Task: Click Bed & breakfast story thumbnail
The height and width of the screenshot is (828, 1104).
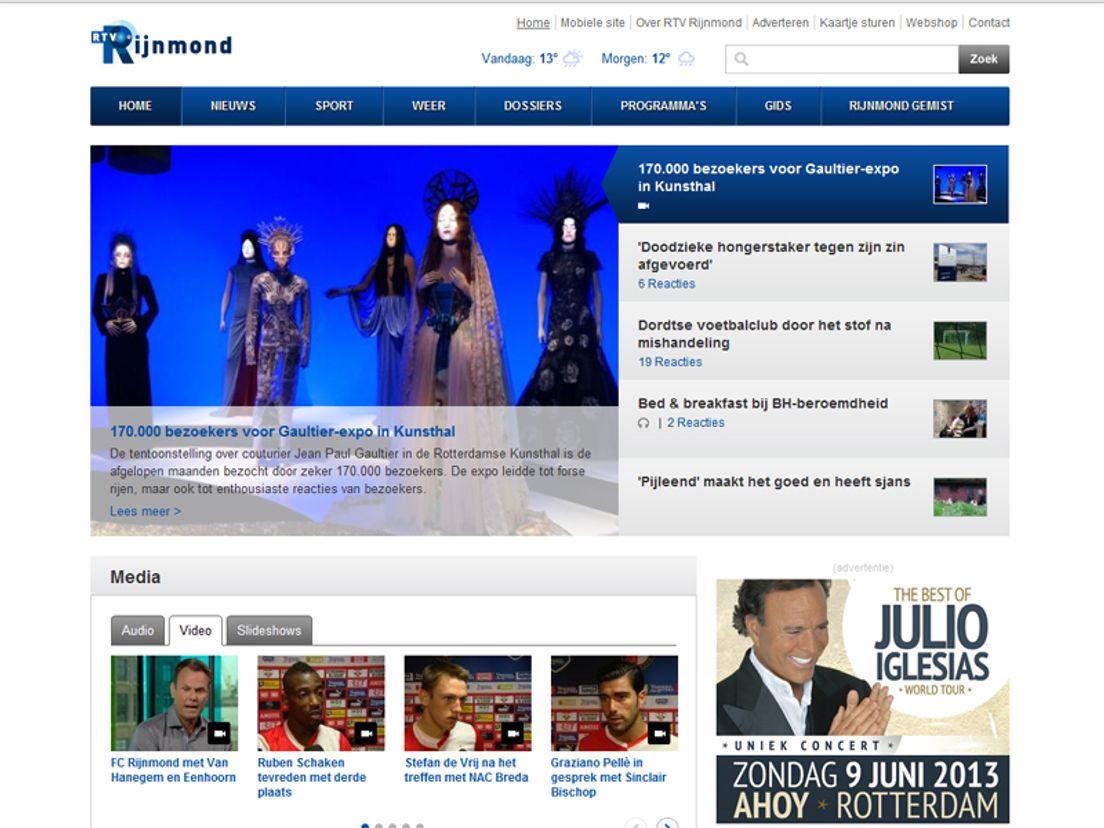Action: (x=960, y=419)
